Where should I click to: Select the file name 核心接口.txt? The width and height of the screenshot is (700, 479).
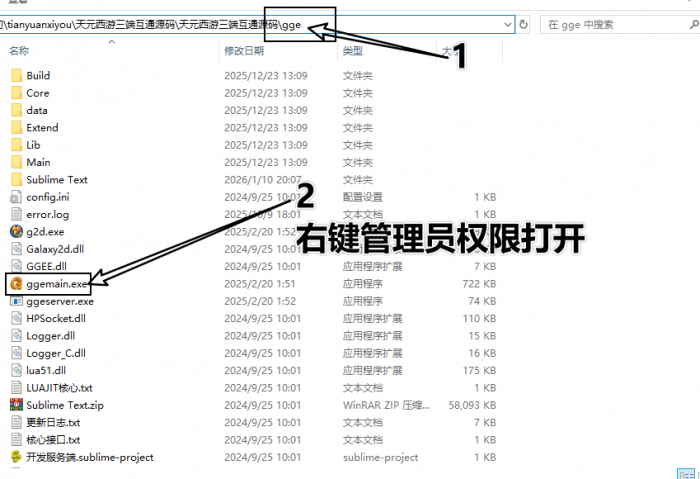(53, 440)
